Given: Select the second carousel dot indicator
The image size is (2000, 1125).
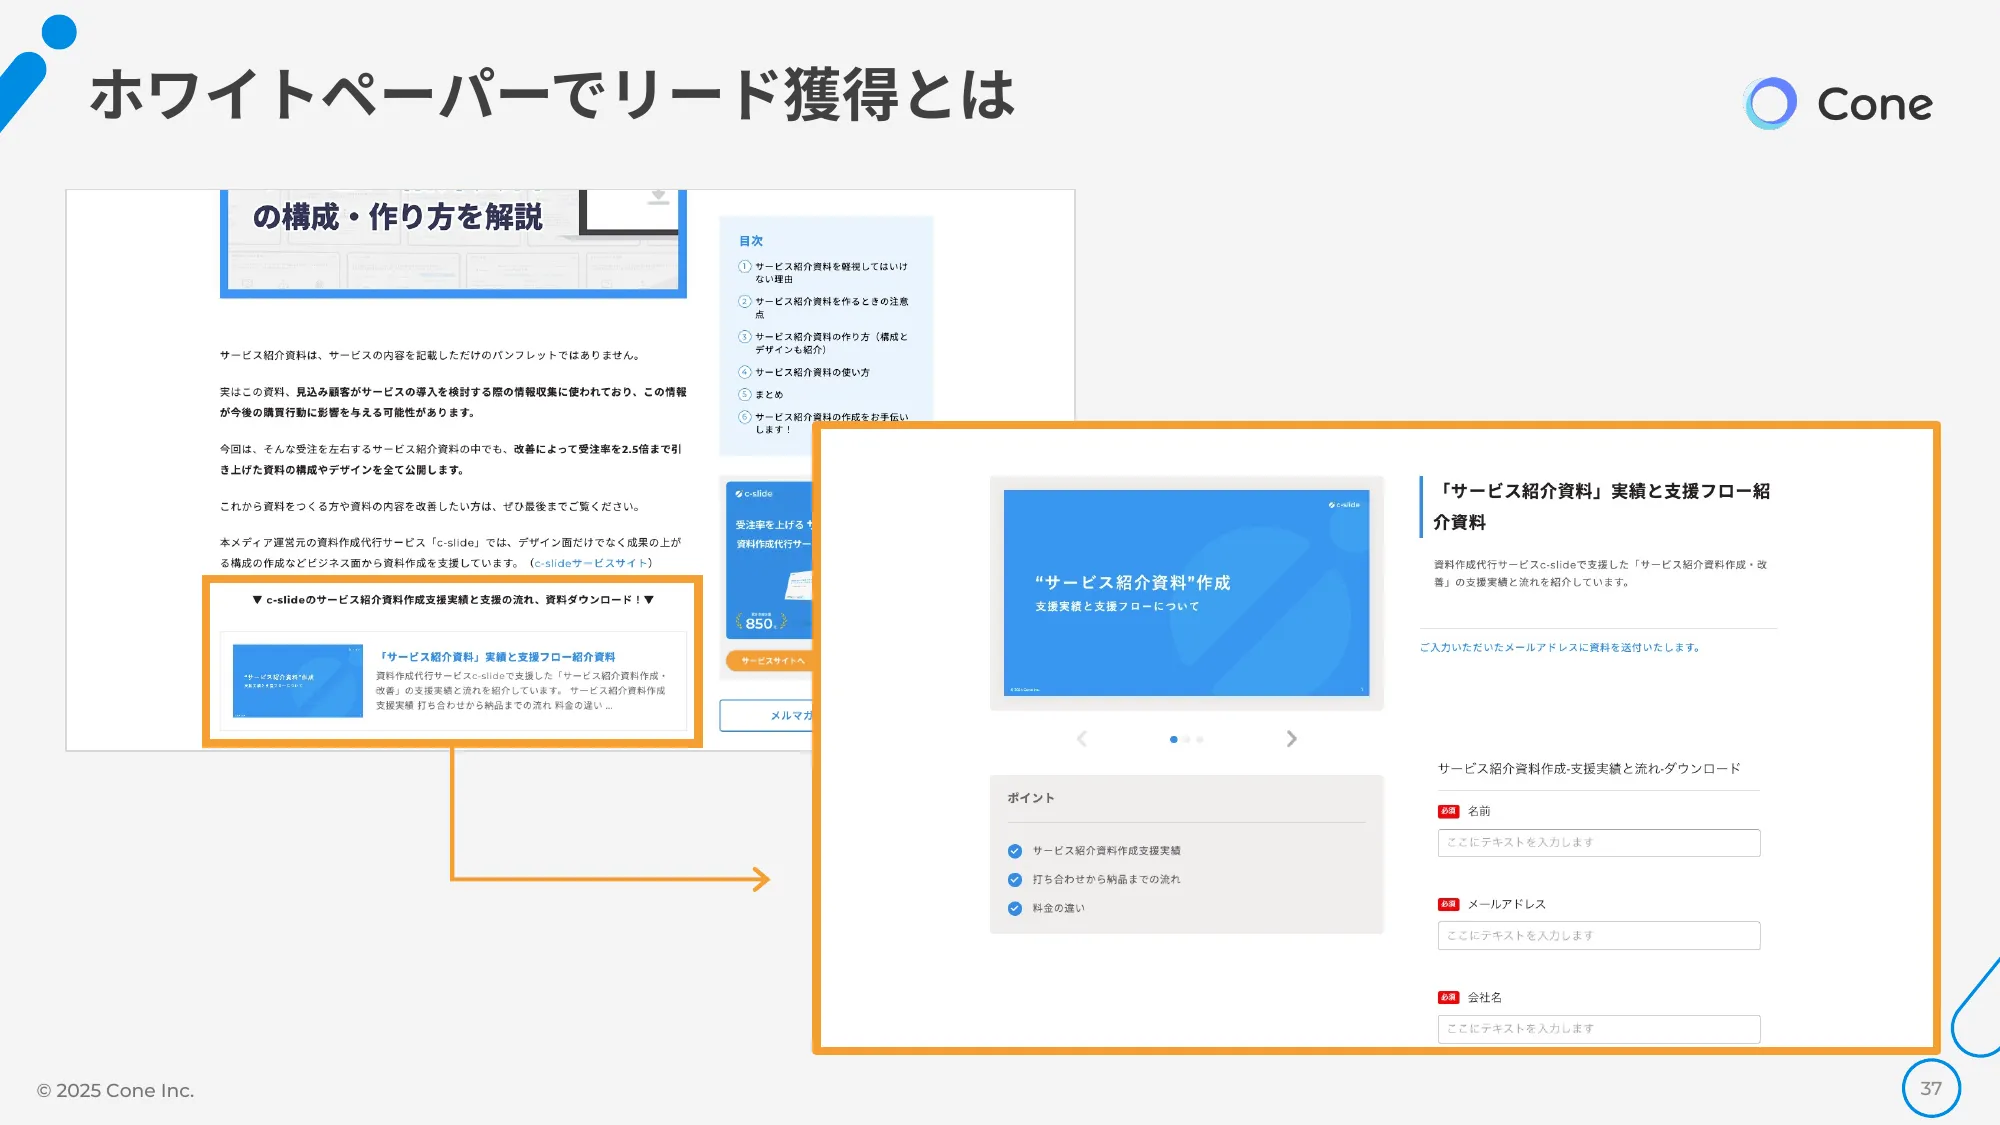Looking at the screenshot, I should coord(1187,739).
